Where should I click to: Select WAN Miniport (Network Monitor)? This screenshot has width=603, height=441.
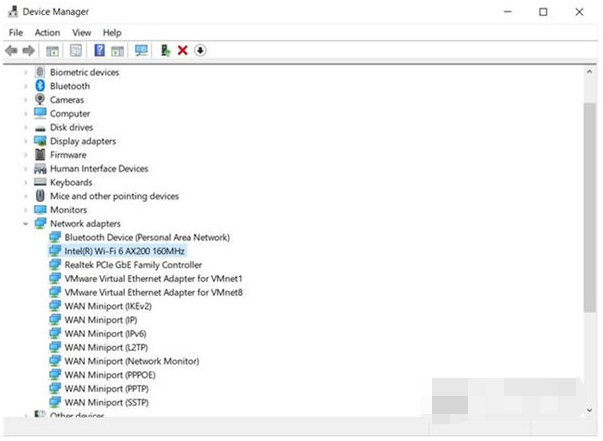(x=131, y=361)
